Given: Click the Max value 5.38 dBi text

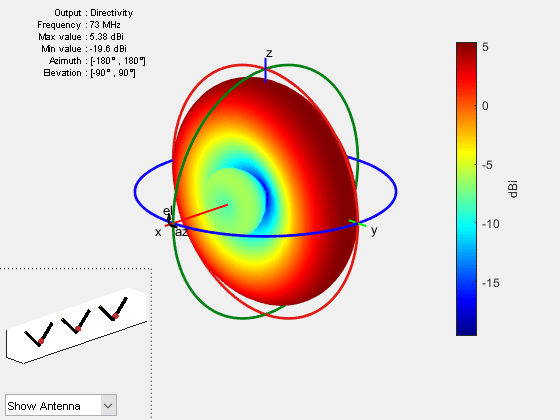Looking at the screenshot, I should 81,37.
